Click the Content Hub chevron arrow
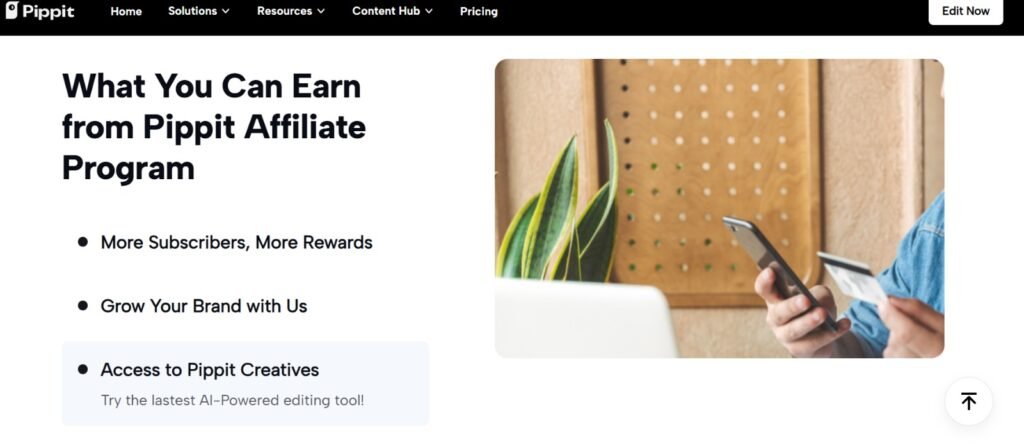 click(429, 12)
